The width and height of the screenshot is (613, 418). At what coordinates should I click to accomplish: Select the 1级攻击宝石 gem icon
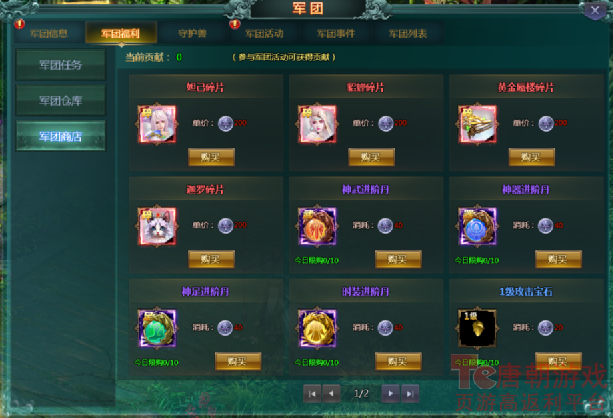coord(477,328)
